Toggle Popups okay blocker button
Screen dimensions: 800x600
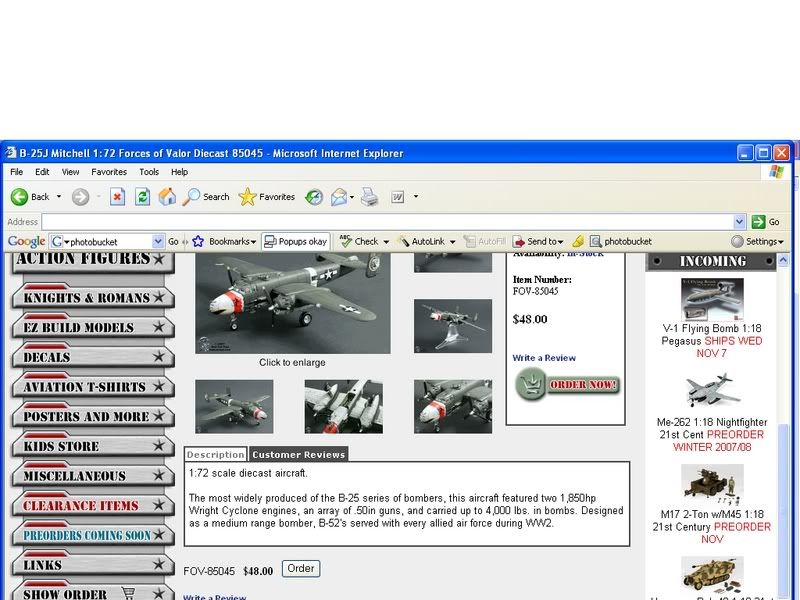296,241
